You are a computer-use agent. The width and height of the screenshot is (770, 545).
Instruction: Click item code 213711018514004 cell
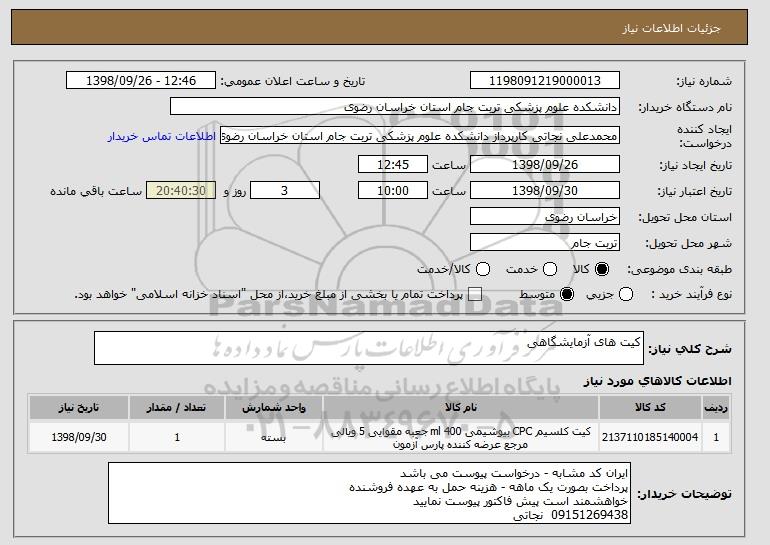coord(650,437)
